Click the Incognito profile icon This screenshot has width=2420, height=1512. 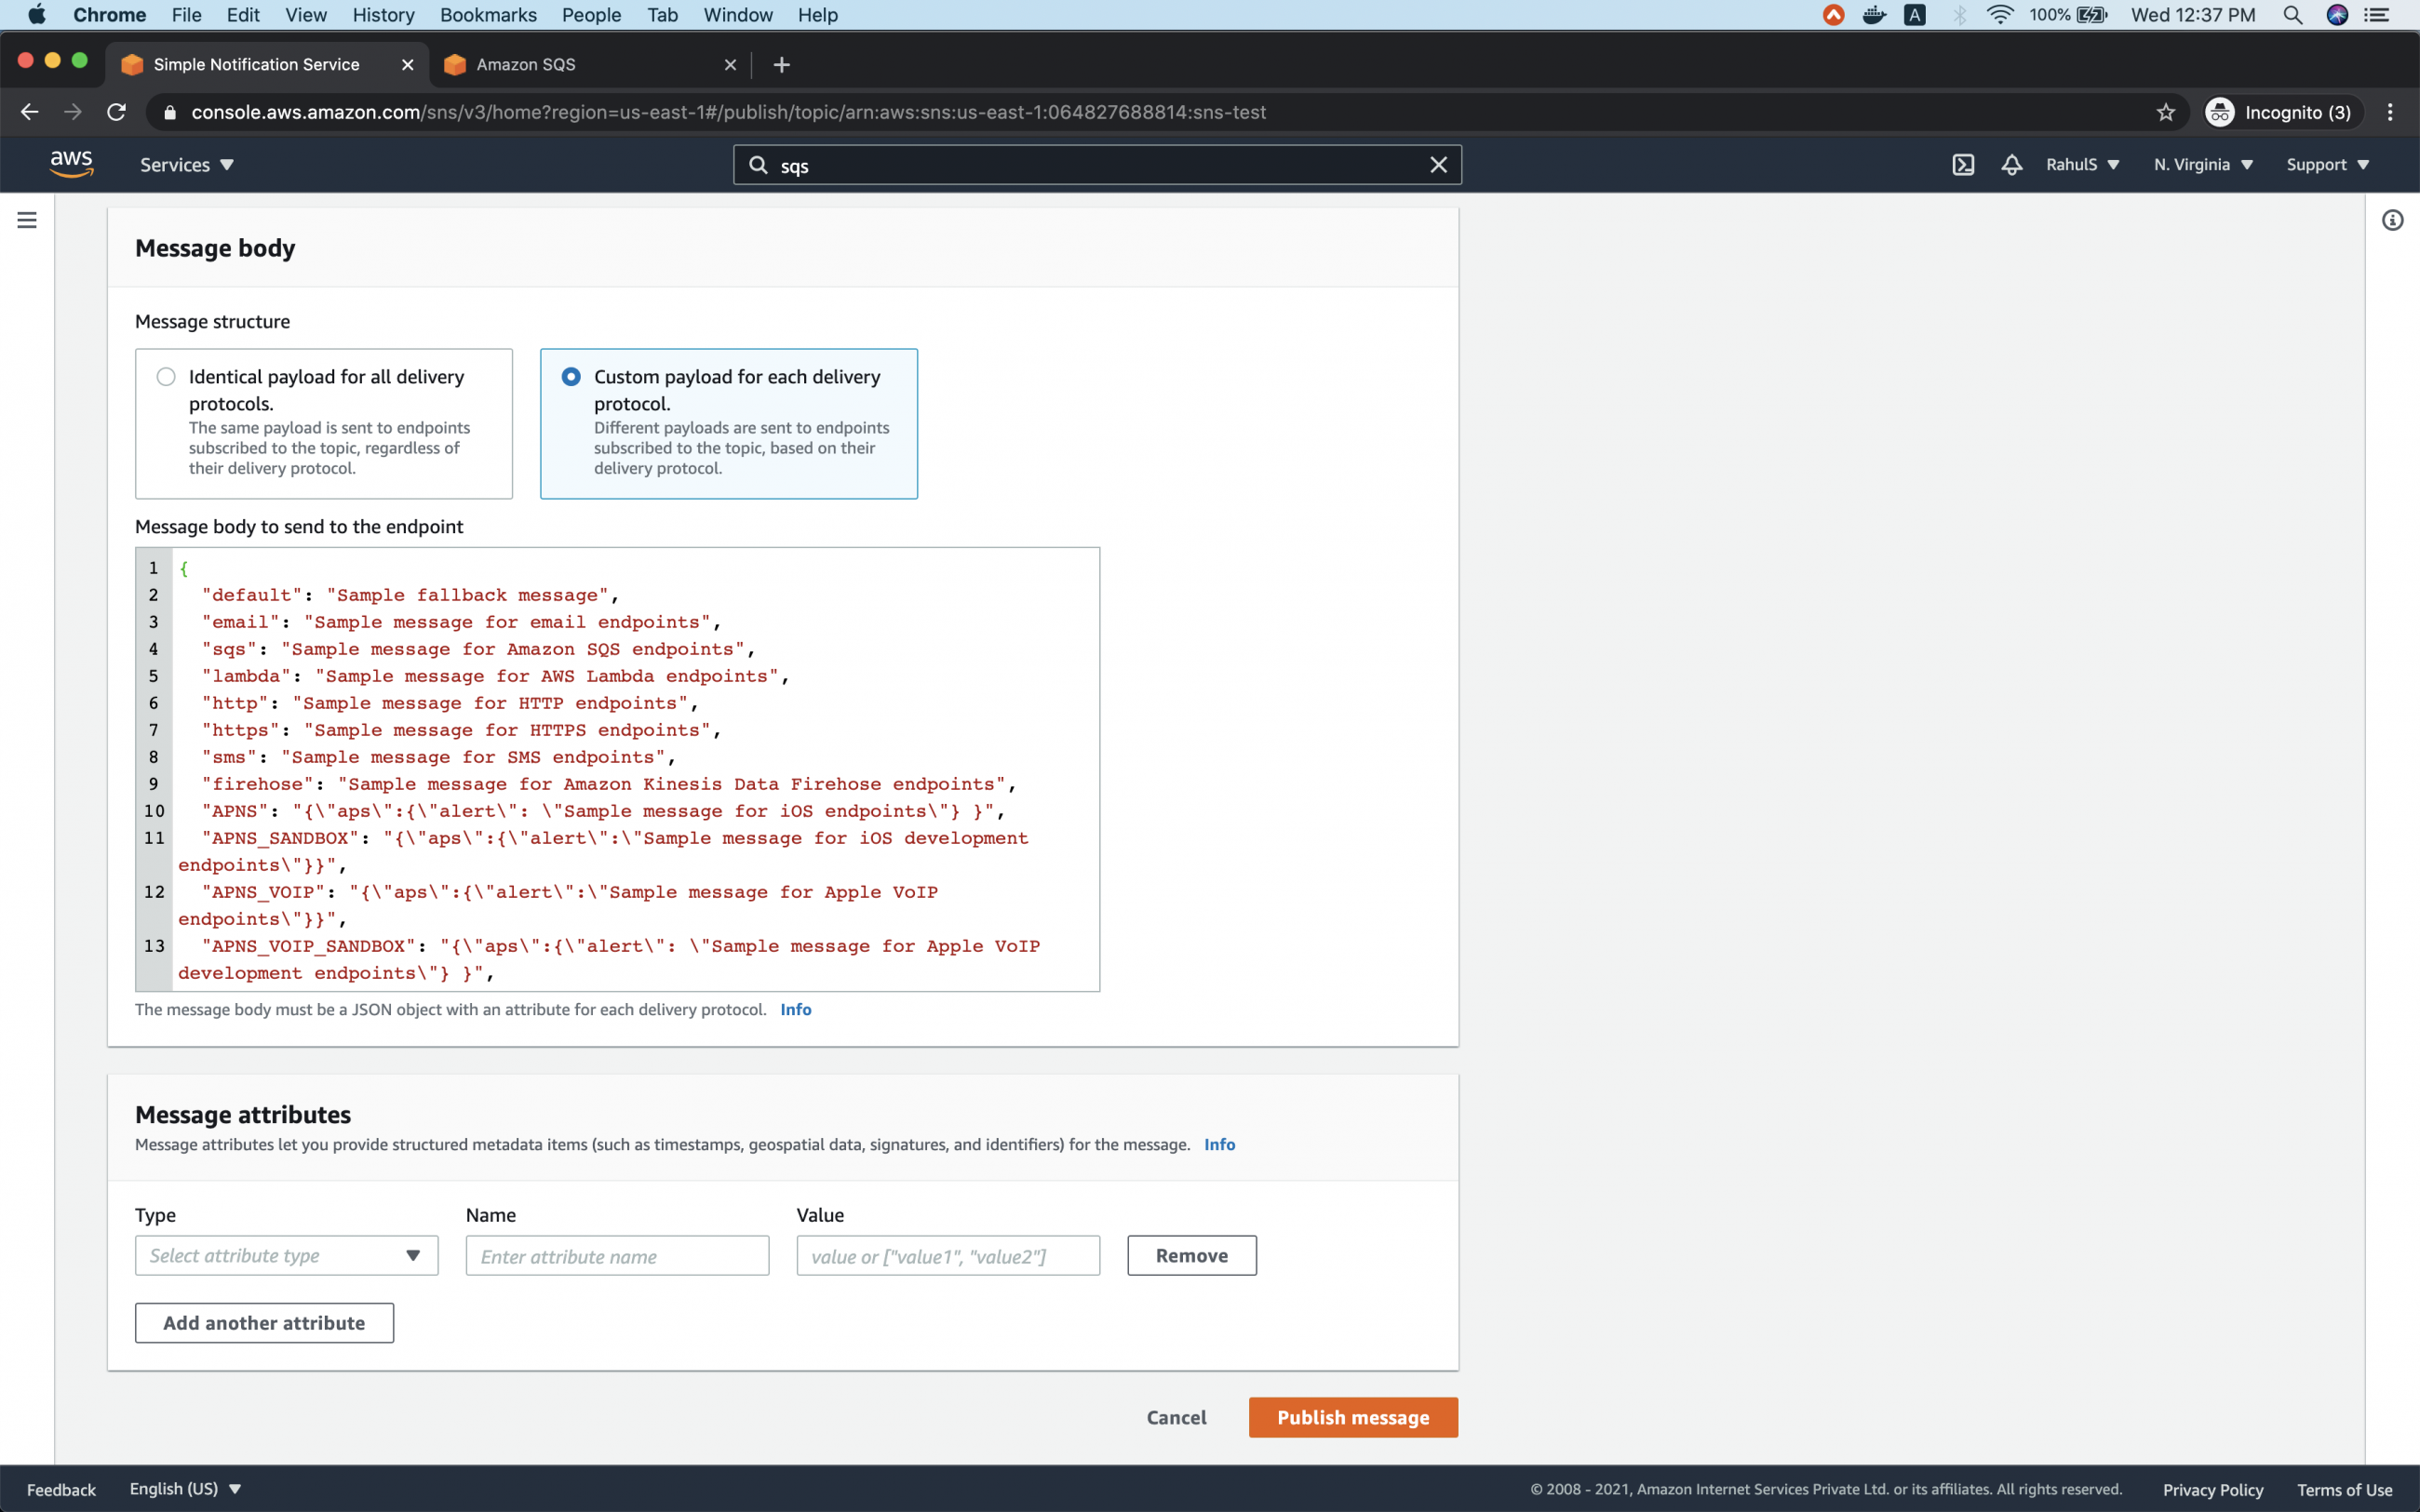tap(2219, 112)
